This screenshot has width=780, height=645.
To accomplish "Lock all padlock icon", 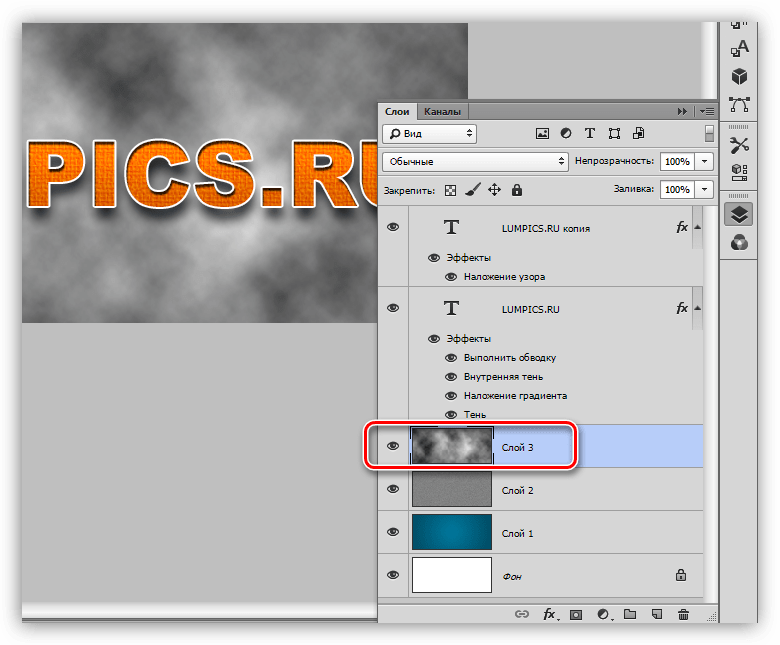I will 517,189.
